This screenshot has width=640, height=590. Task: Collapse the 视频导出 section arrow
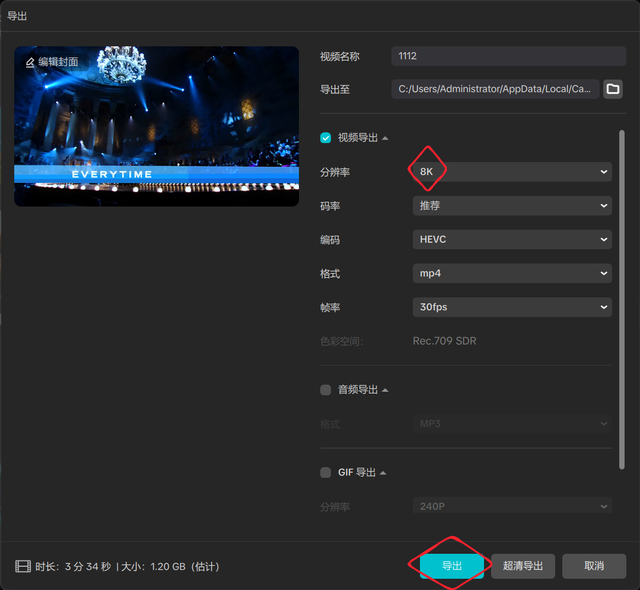pyautogui.click(x=385, y=138)
